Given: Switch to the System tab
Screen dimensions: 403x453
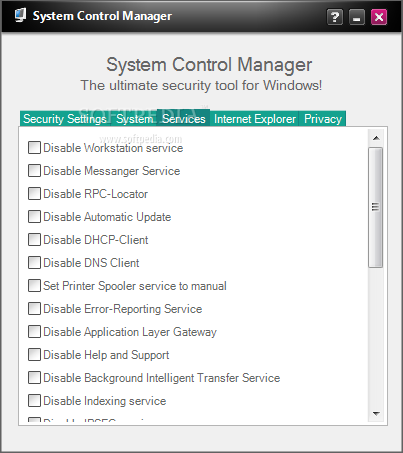Looking at the screenshot, I should (x=134, y=119).
